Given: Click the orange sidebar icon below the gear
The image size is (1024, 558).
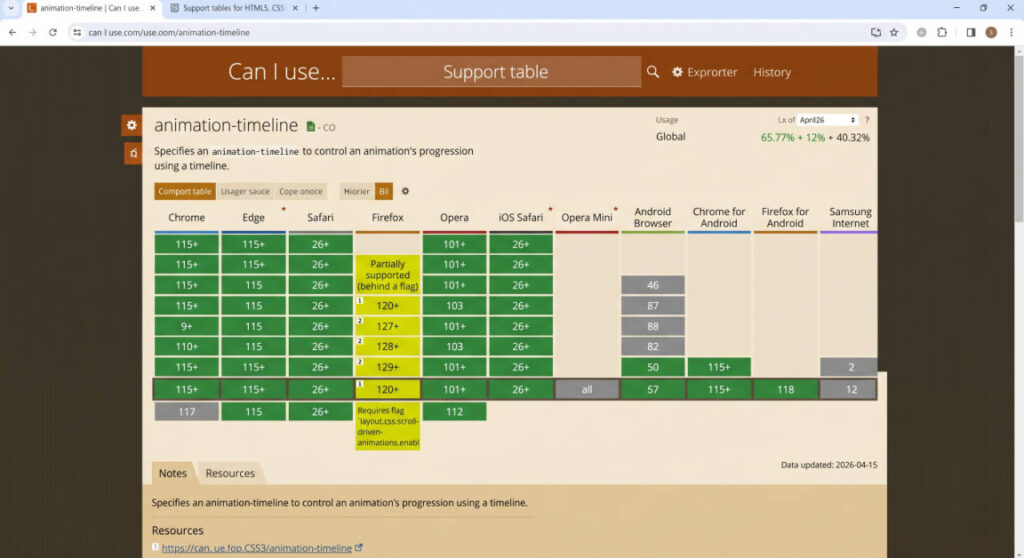Looking at the screenshot, I should tap(133, 154).
